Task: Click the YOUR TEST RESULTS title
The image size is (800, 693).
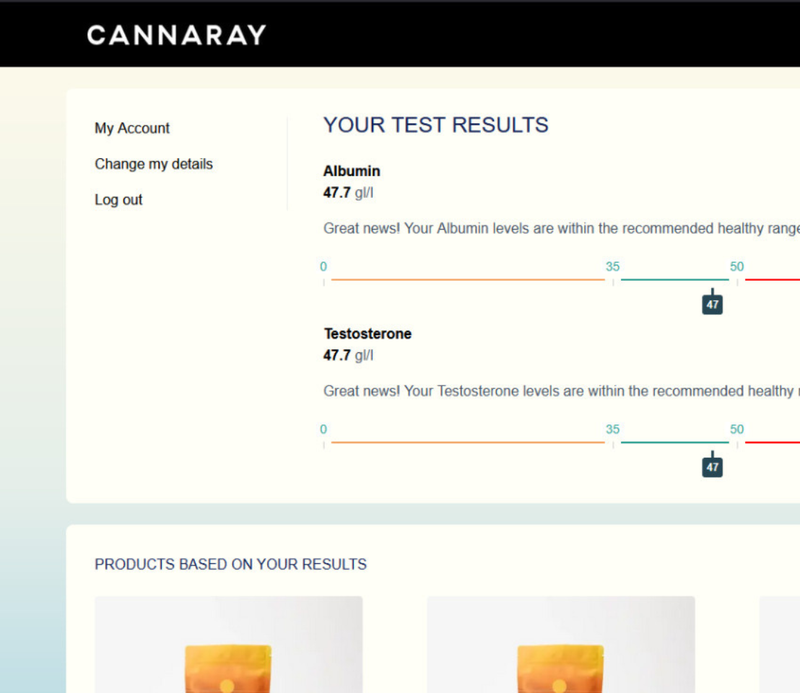Action: [435, 125]
